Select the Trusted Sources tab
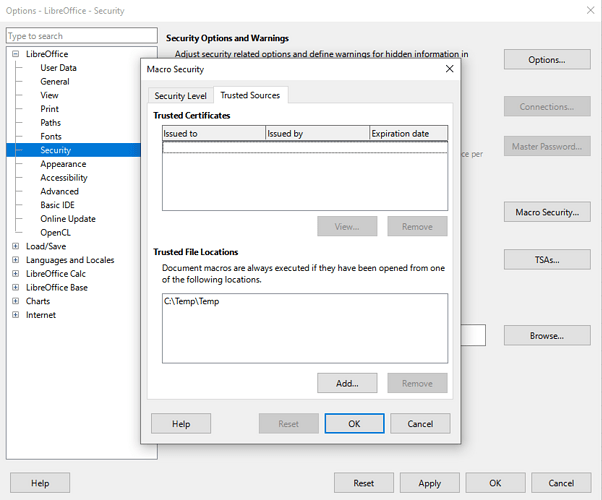Viewport: 602px width, 500px height. click(250, 96)
